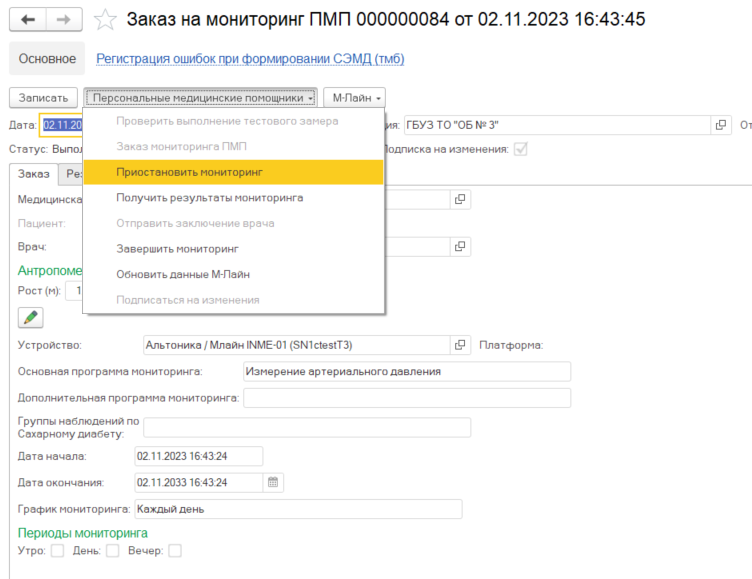This screenshot has height=579, width=752.
Task: Collapse Персональные медицинские помощники dropdown
Action: (x=203, y=98)
